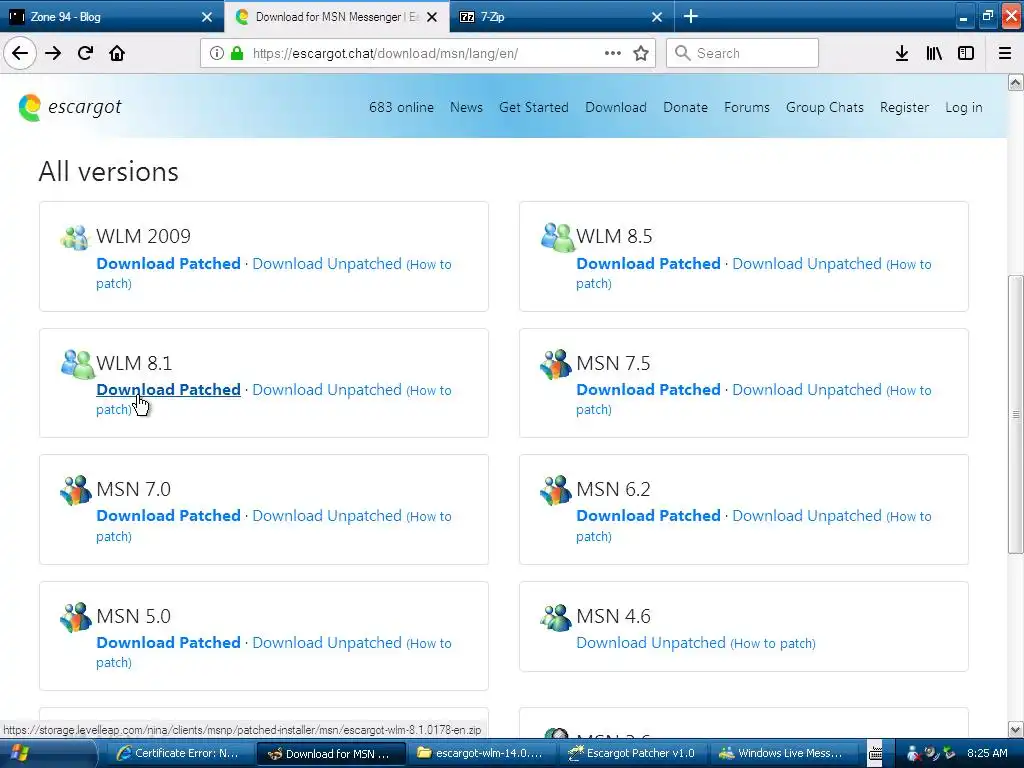Close the 7-Zip tab
This screenshot has width=1024, height=768.
657,17
